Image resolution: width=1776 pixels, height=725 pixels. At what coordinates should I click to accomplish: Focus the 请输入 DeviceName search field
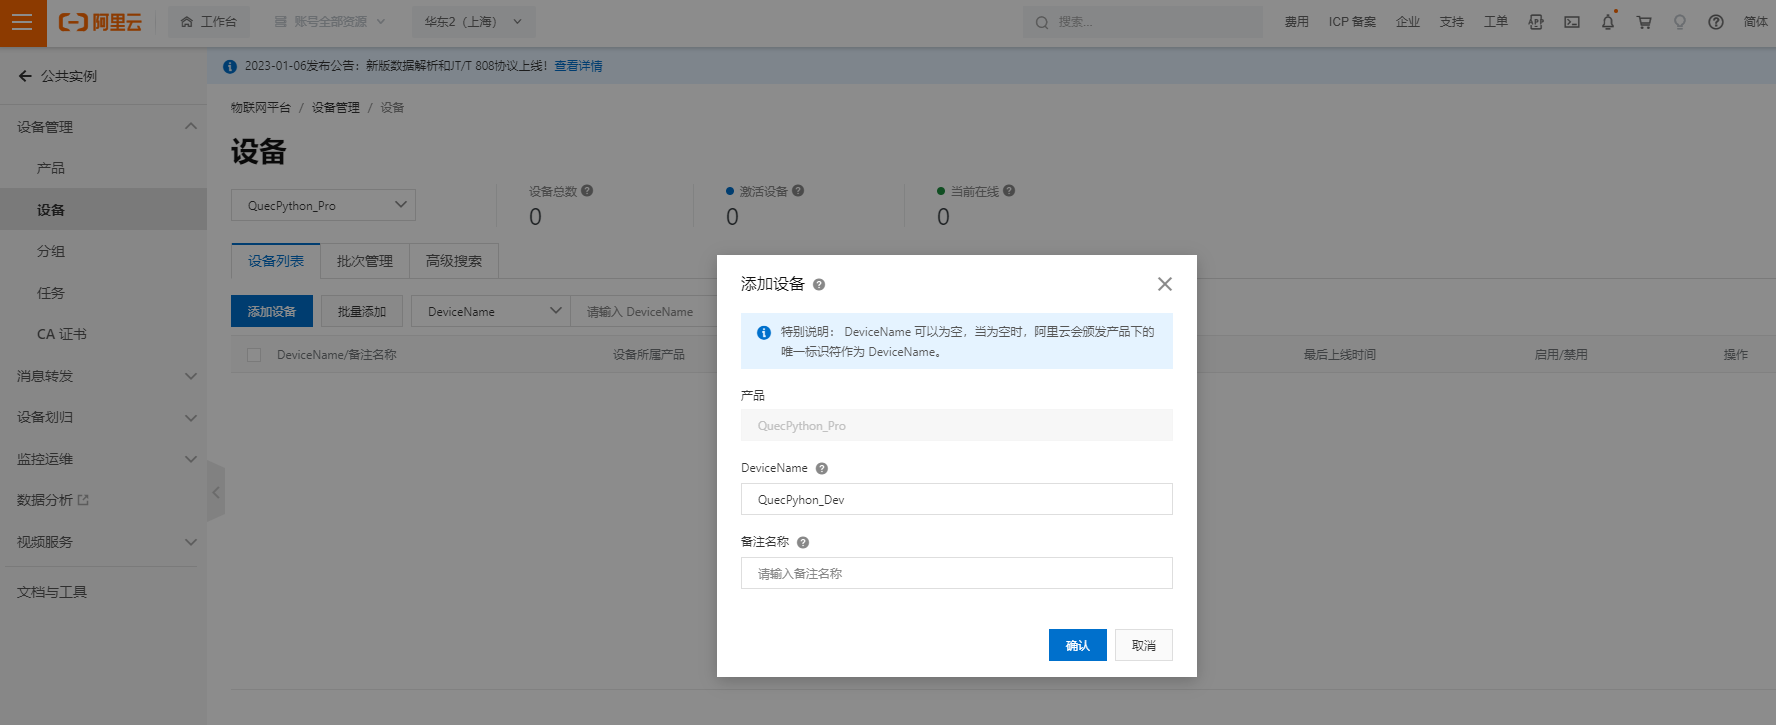point(644,311)
